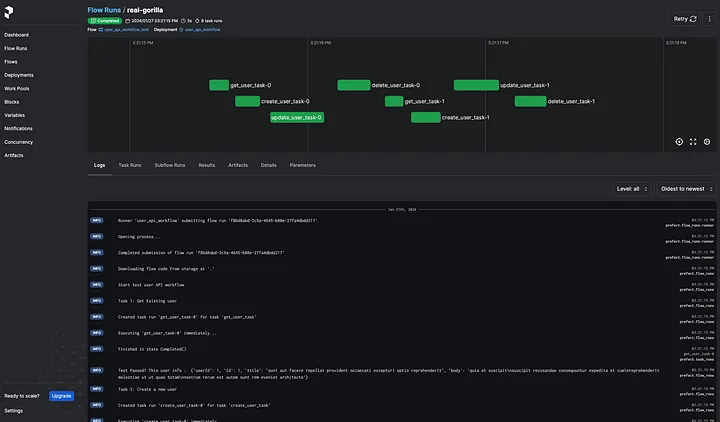Open Flow Runs in the sidebar
This screenshot has width=720, height=422.
point(16,48)
